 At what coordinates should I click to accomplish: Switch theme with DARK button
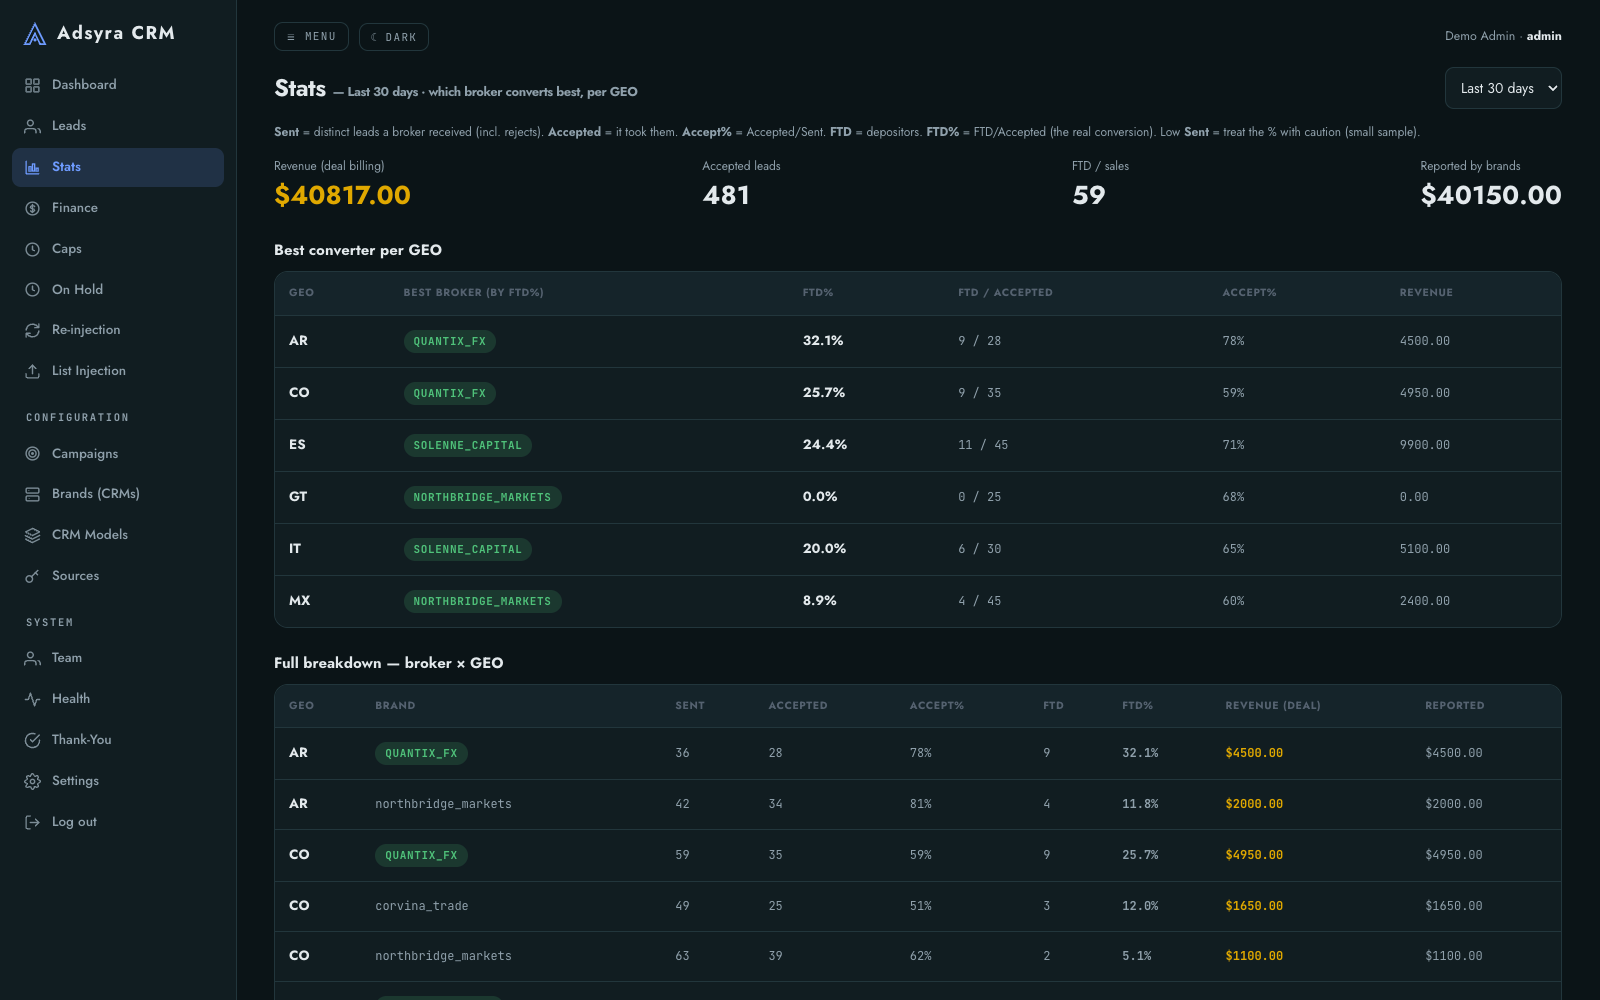[x=394, y=37]
